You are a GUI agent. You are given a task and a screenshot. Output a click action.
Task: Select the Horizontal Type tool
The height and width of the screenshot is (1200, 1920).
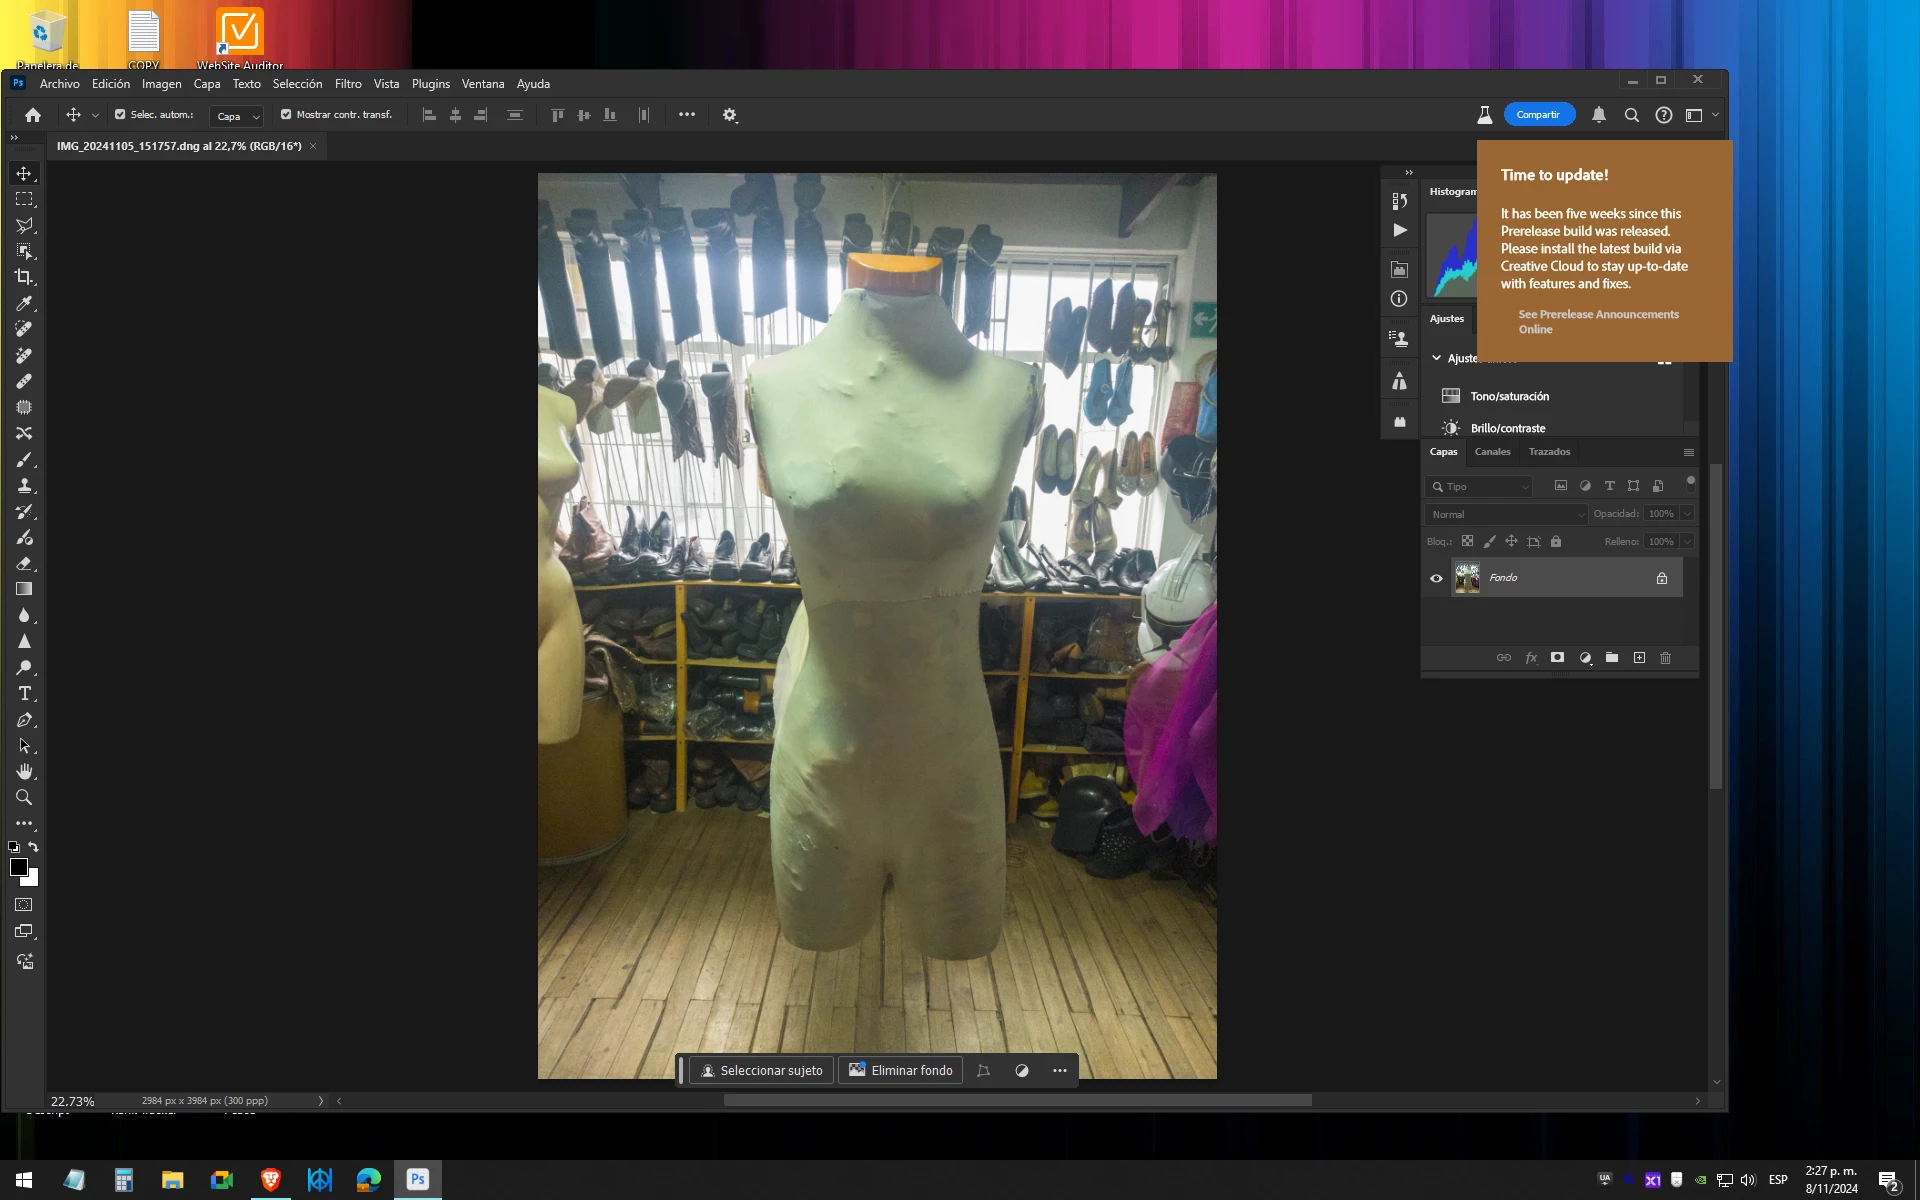[24, 693]
